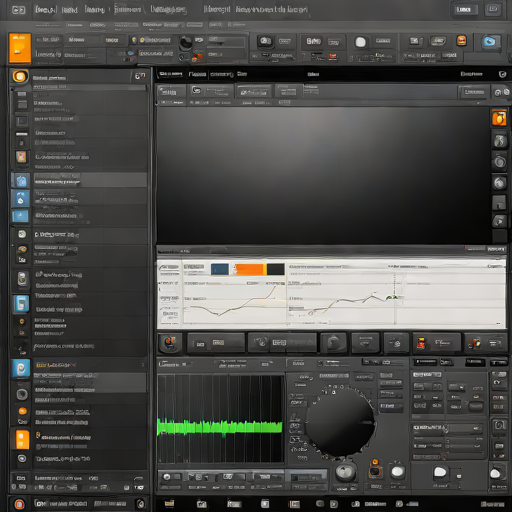Click the shield icon at the viewer tab bar's right end
Screen dimensions: 512x512
502,74
